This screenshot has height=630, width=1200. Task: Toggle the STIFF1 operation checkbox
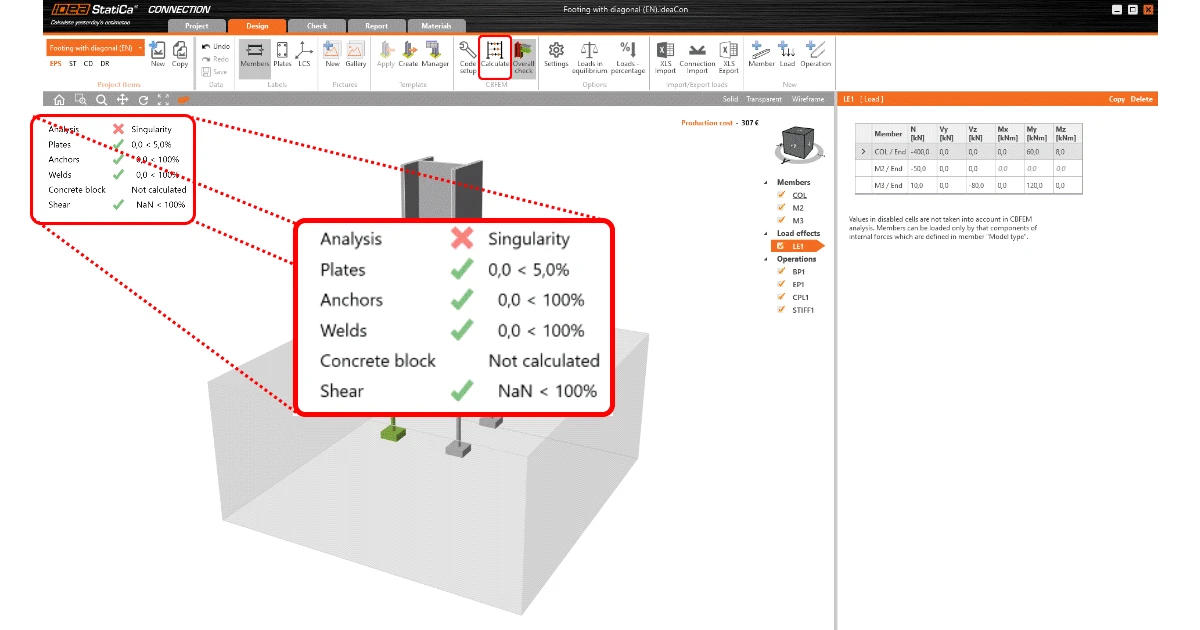[x=783, y=310]
